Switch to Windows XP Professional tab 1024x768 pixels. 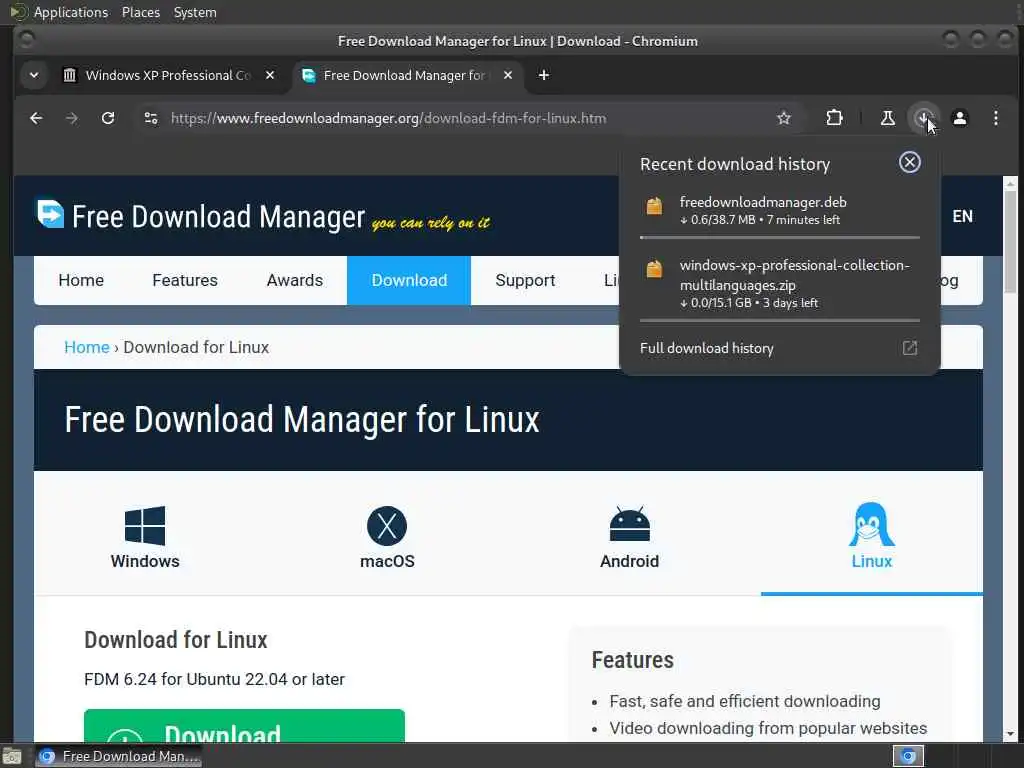(168, 75)
